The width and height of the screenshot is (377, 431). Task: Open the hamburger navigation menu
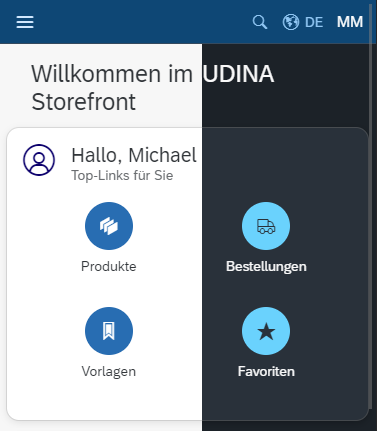tap(25, 22)
